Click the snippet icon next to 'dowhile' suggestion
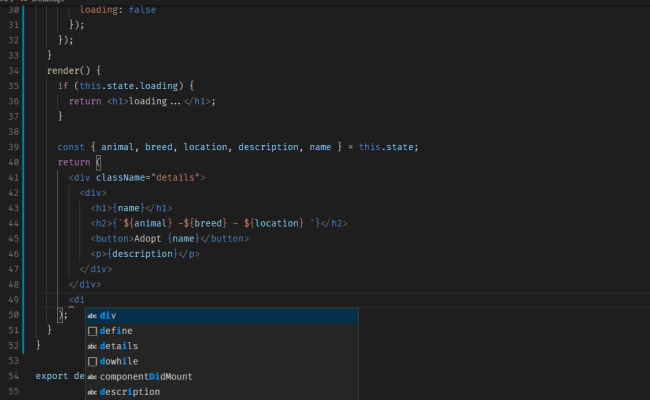Screen dimensions: 650x400 pyautogui.click(x=92, y=361)
